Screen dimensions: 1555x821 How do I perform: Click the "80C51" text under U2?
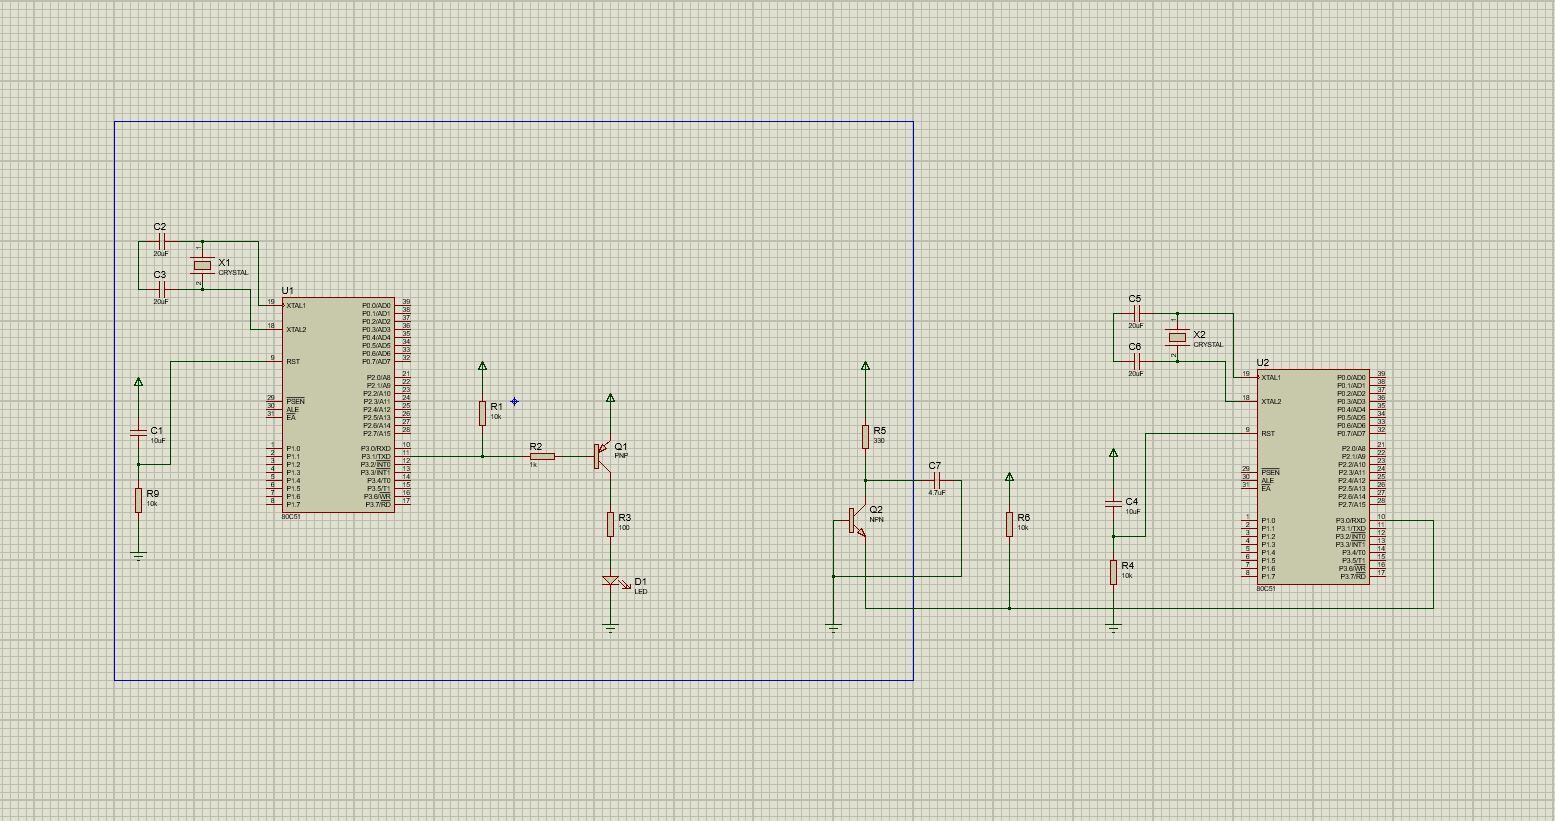coord(1265,589)
